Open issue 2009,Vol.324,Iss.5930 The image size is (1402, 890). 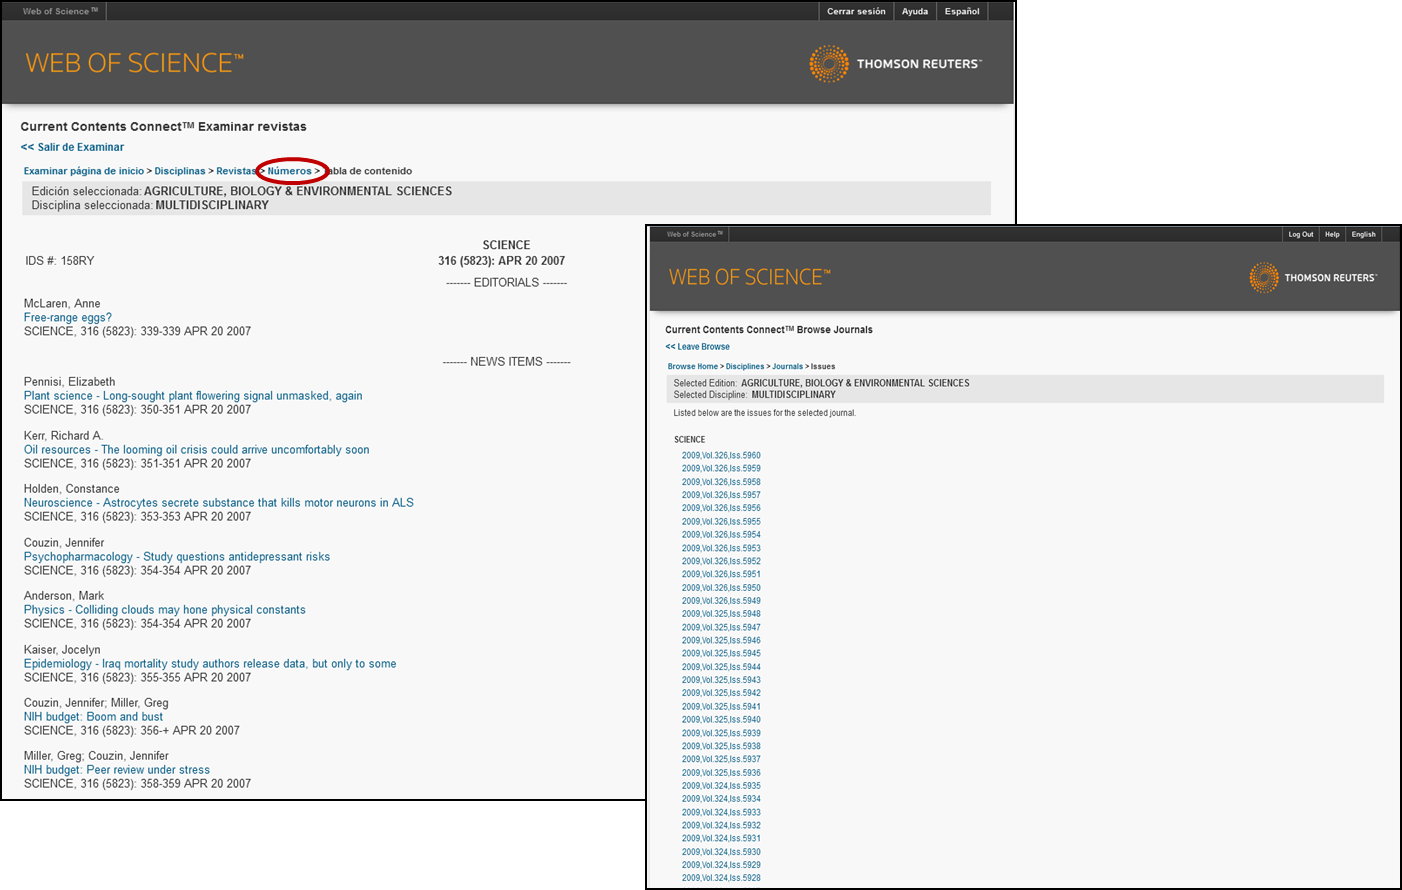[x=721, y=852]
